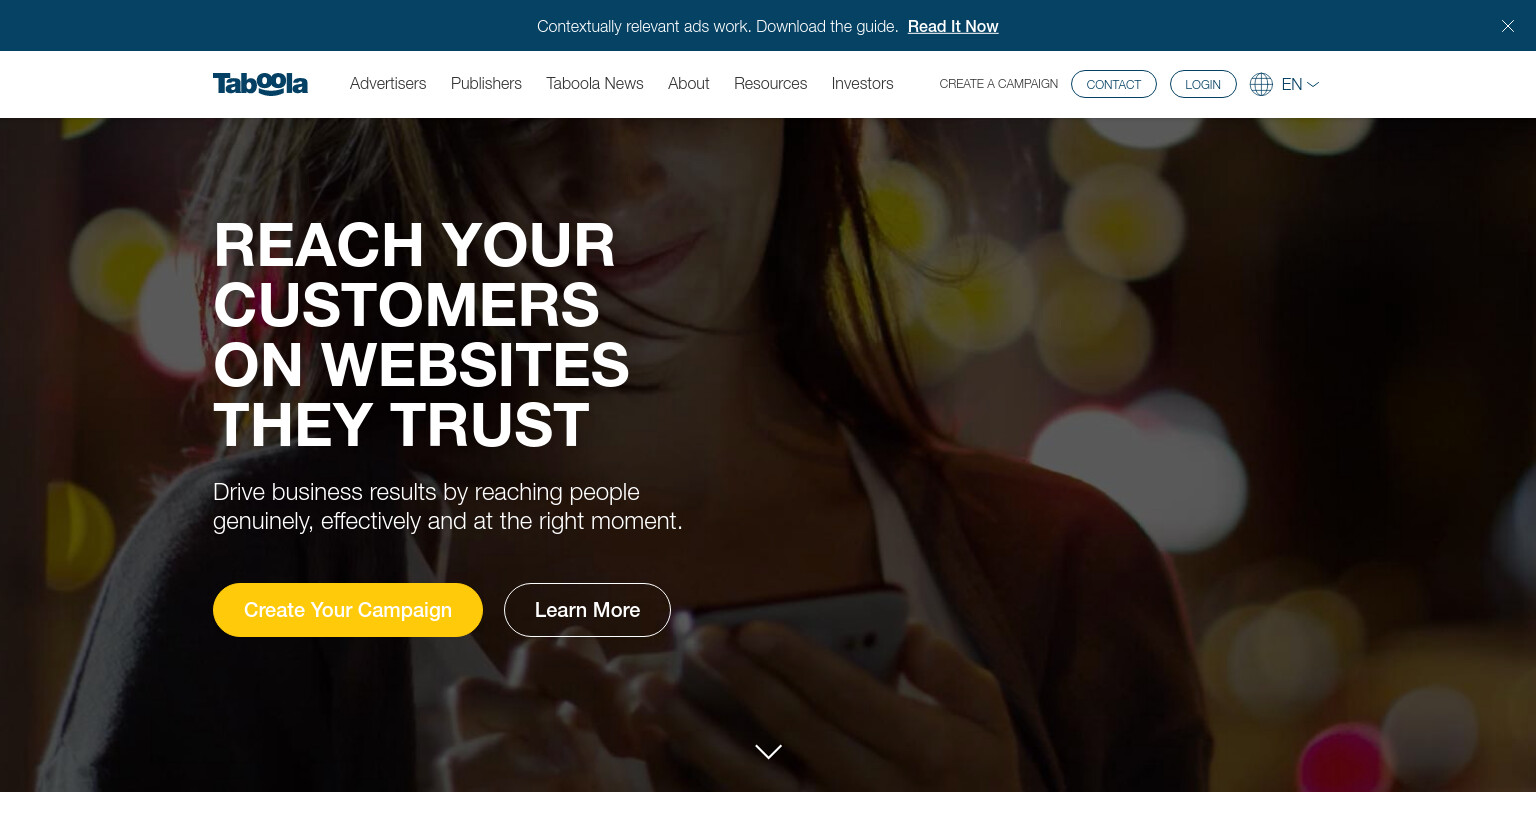Click the Learn More button

pyautogui.click(x=587, y=610)
